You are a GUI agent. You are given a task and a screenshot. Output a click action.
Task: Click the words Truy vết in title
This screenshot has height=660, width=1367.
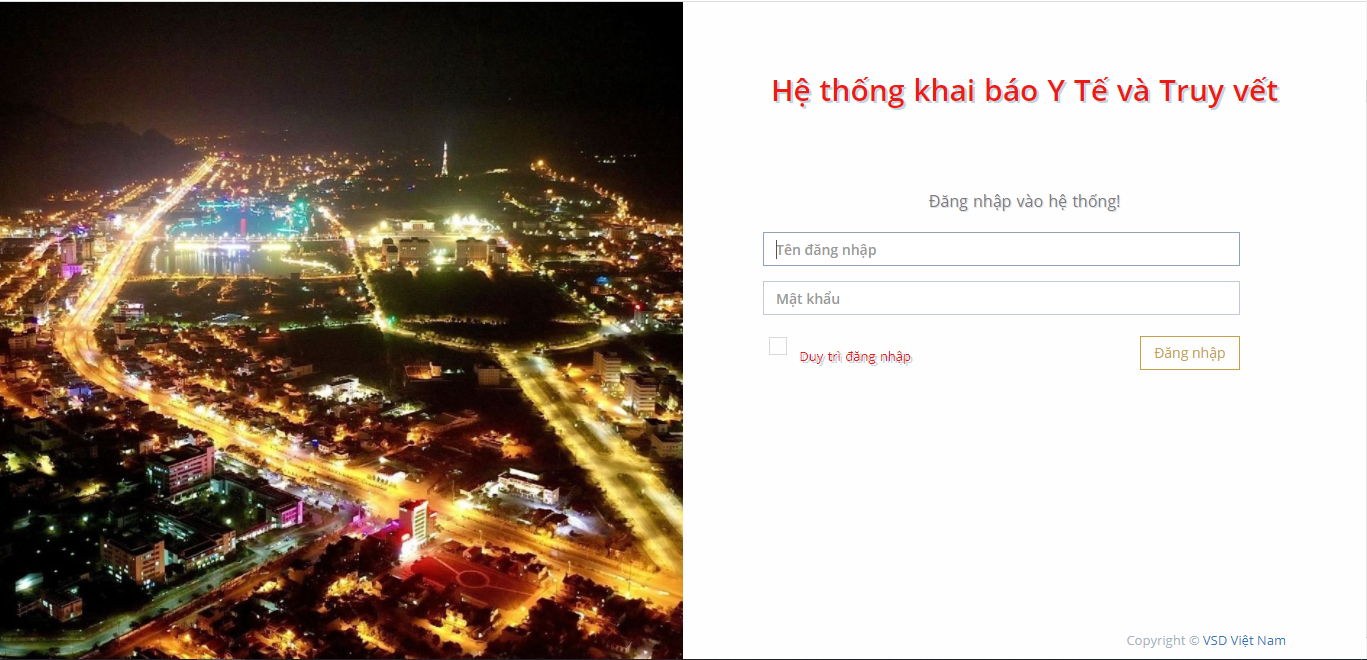pos(1219,91)
